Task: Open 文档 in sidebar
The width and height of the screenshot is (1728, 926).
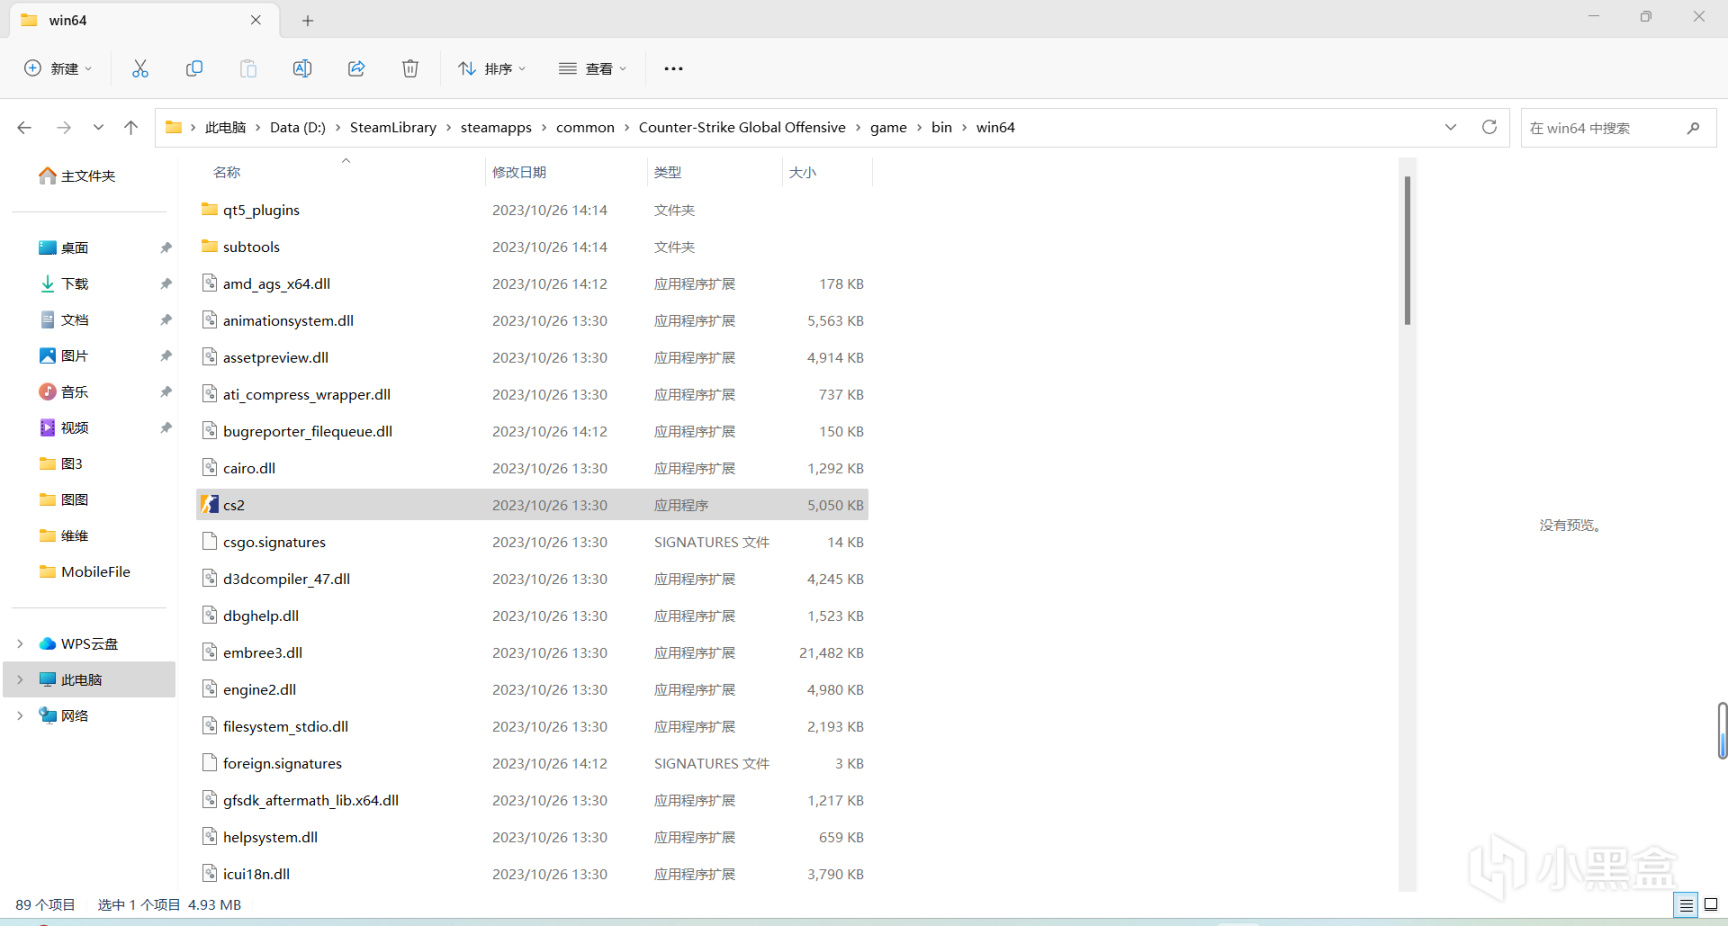Action: [x=63, y=320]
